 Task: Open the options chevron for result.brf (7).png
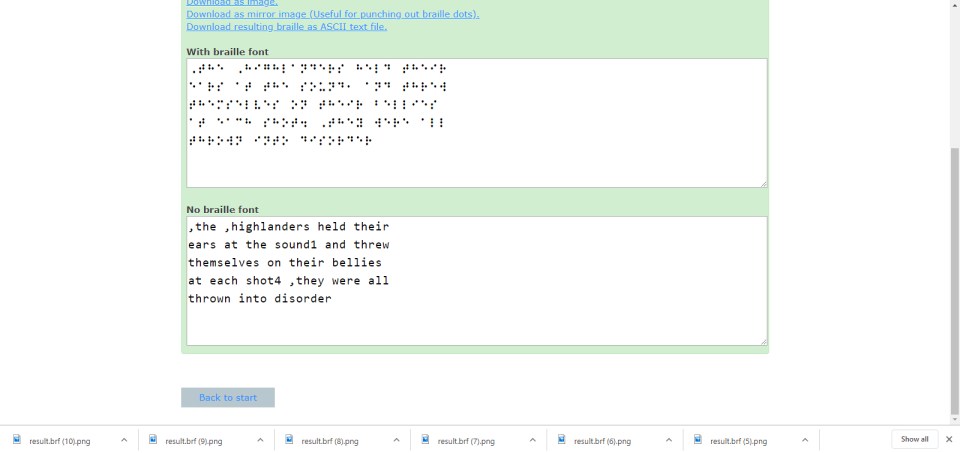[x=532, y=440]
